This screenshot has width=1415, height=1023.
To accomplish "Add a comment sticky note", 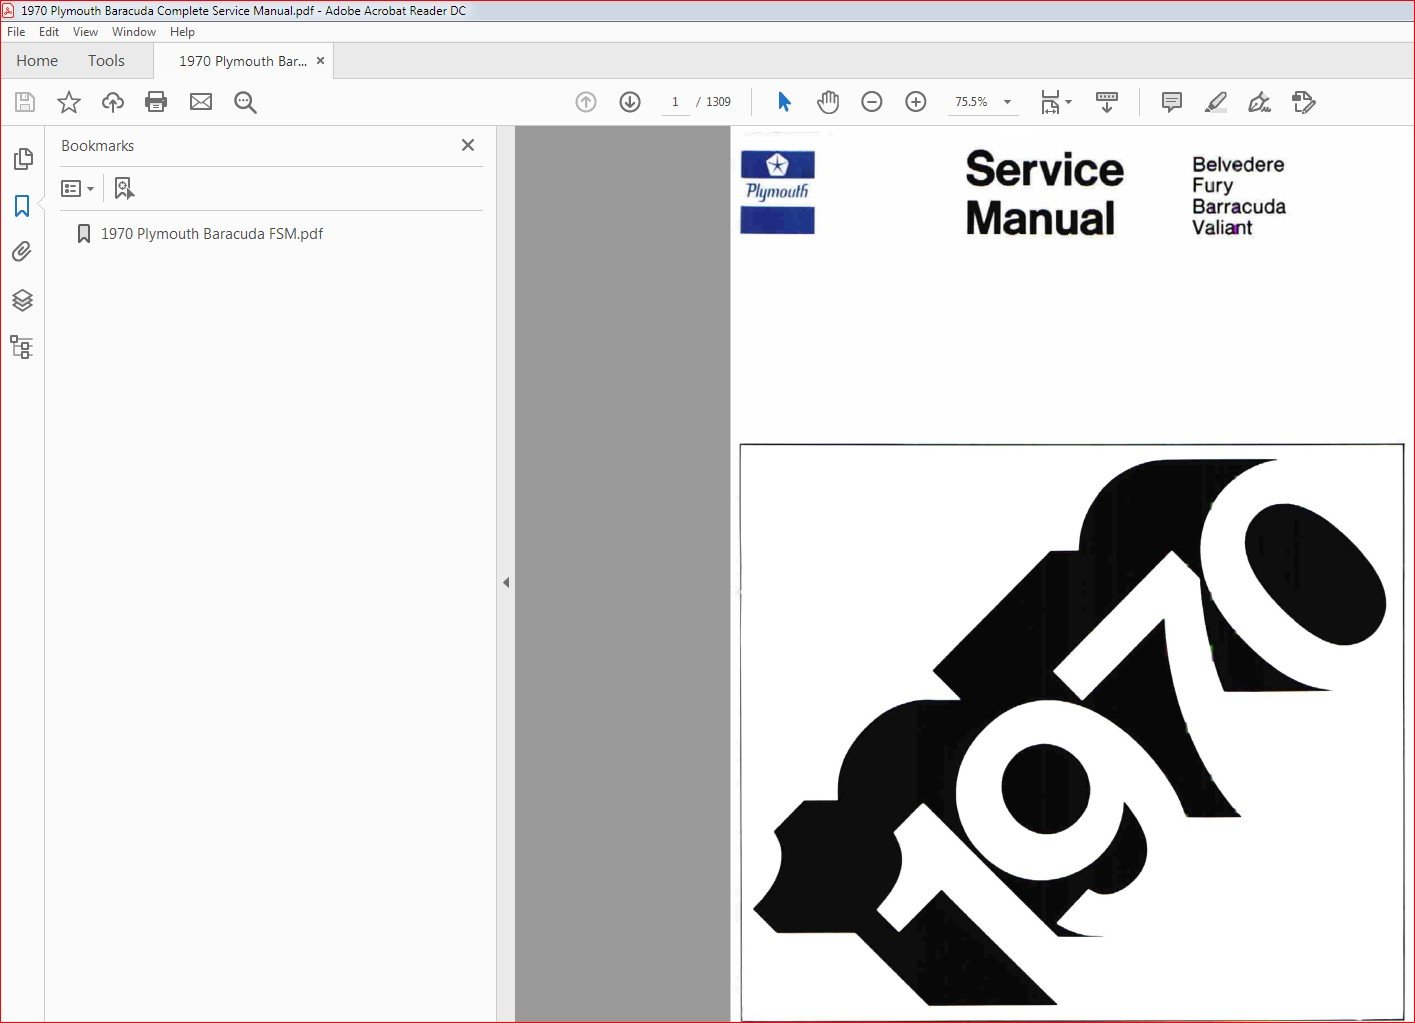I will pyautogui.click(x=1172, y=102).
